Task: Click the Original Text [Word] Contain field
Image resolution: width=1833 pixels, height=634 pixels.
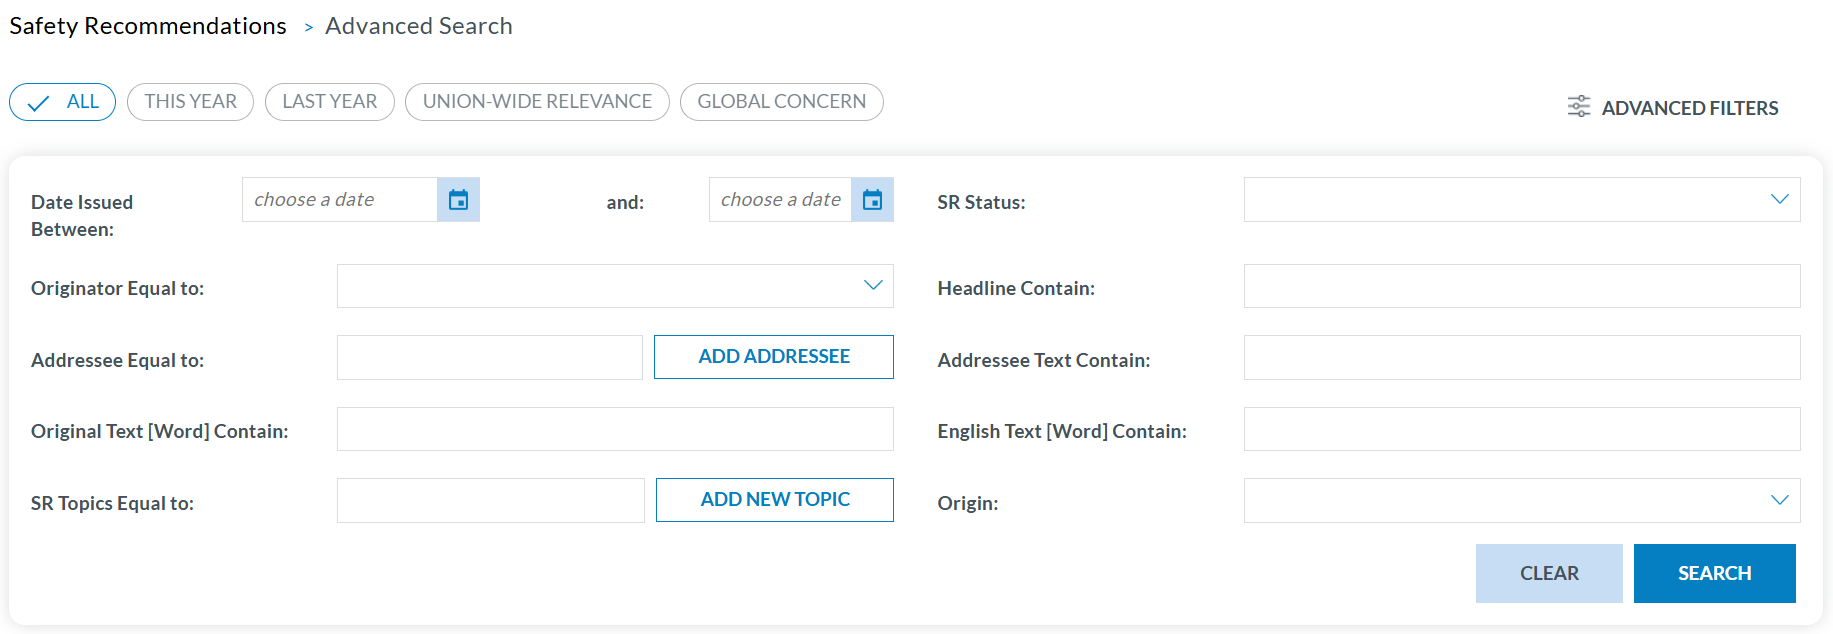Action: [x=615, y=429]
